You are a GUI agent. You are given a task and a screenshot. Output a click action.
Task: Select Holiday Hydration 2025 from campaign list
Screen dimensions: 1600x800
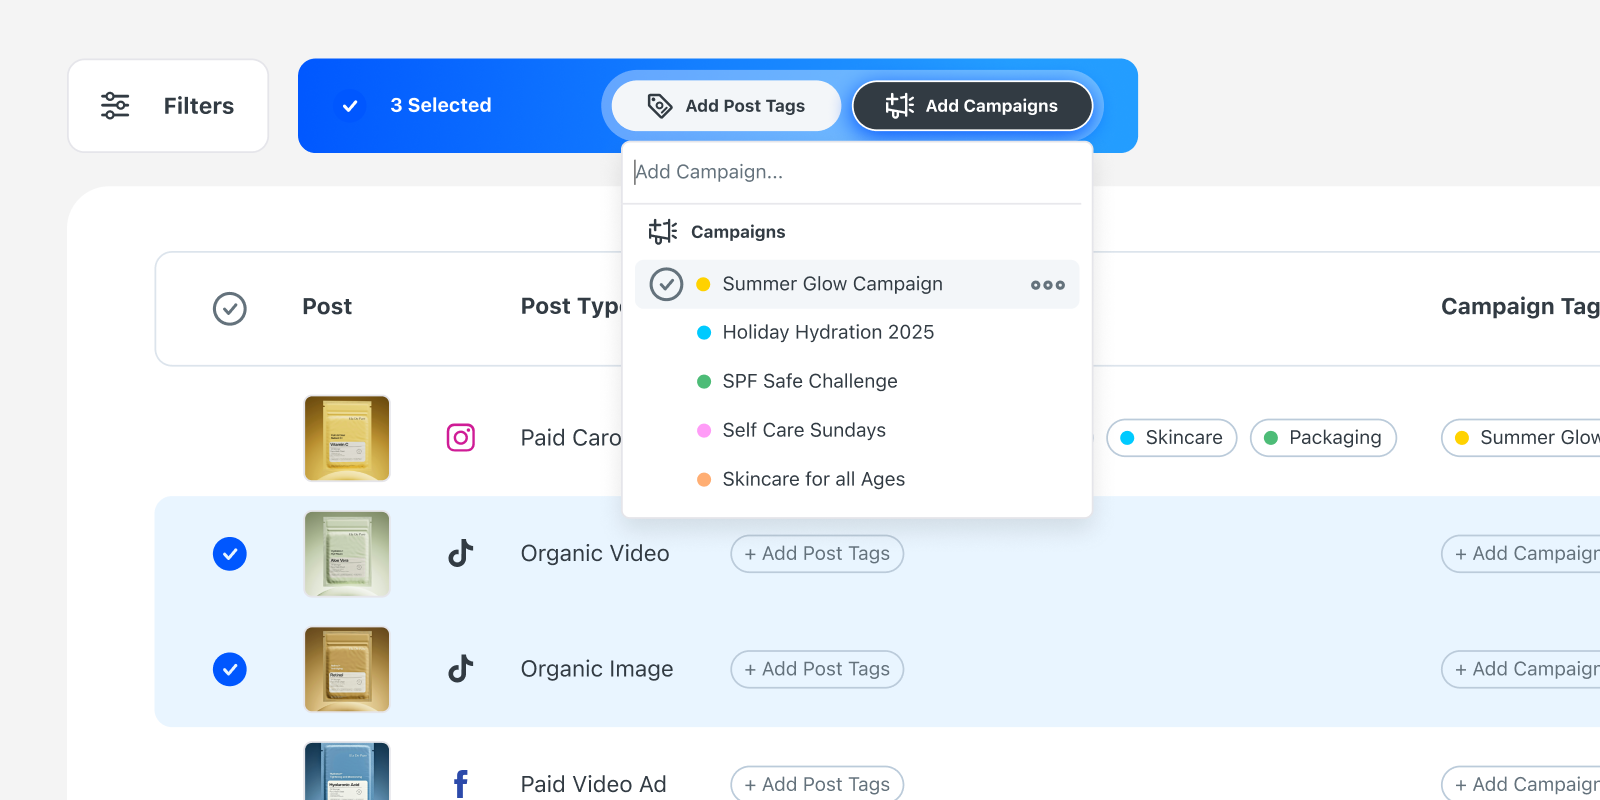[x=827, y=332]
